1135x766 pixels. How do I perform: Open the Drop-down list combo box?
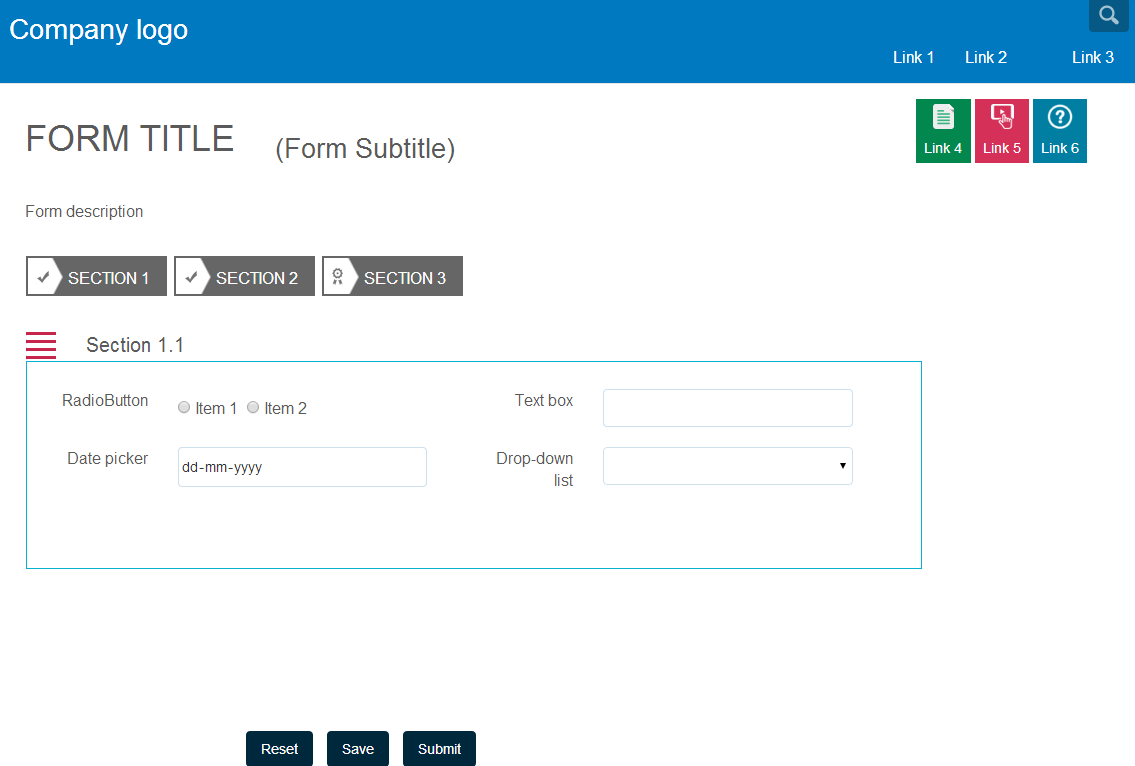coord(727,466)
